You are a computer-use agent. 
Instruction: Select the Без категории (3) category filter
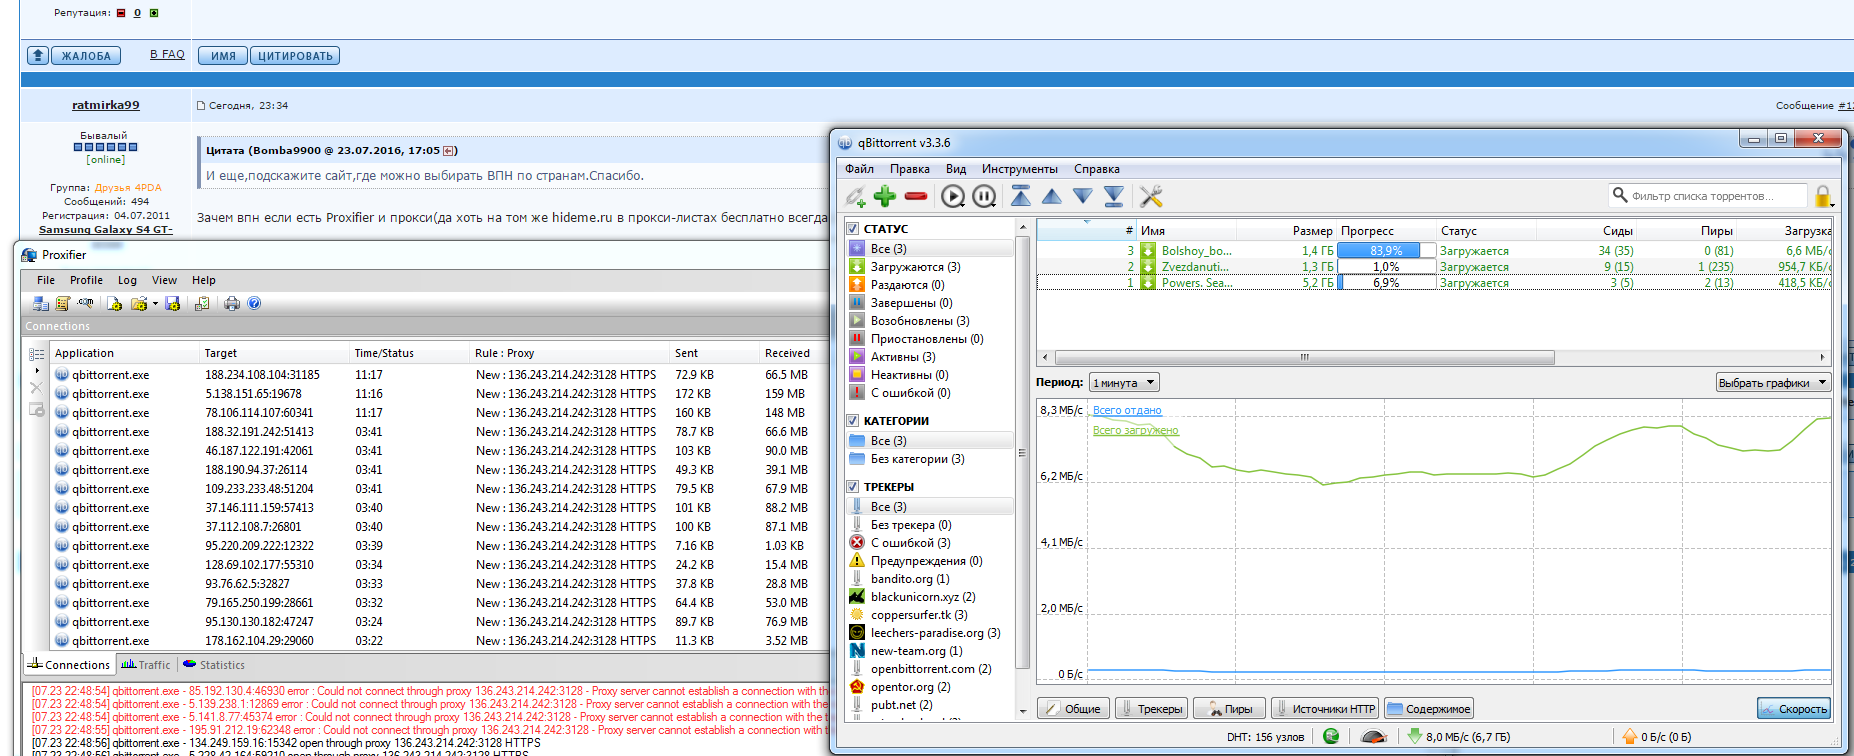pyautogui.click(x=917, y=459)
